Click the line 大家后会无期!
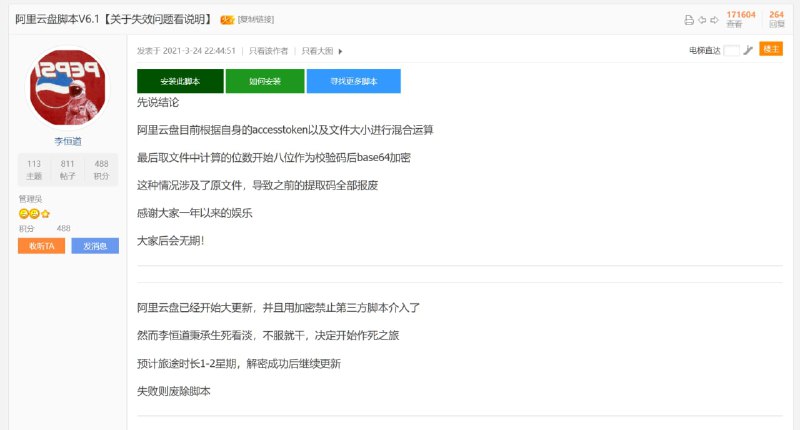The image size is (800, 430). (x=170, y=241)
